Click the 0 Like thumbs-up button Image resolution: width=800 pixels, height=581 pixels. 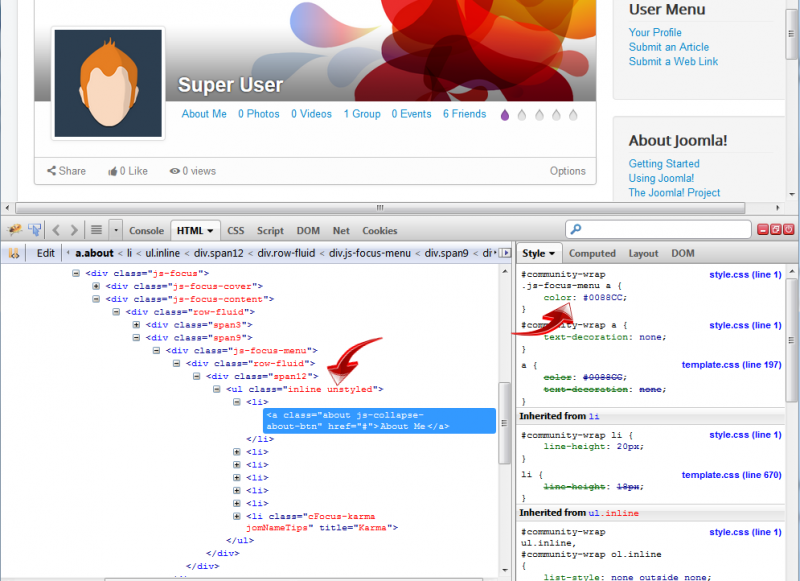tap(128, 171)
